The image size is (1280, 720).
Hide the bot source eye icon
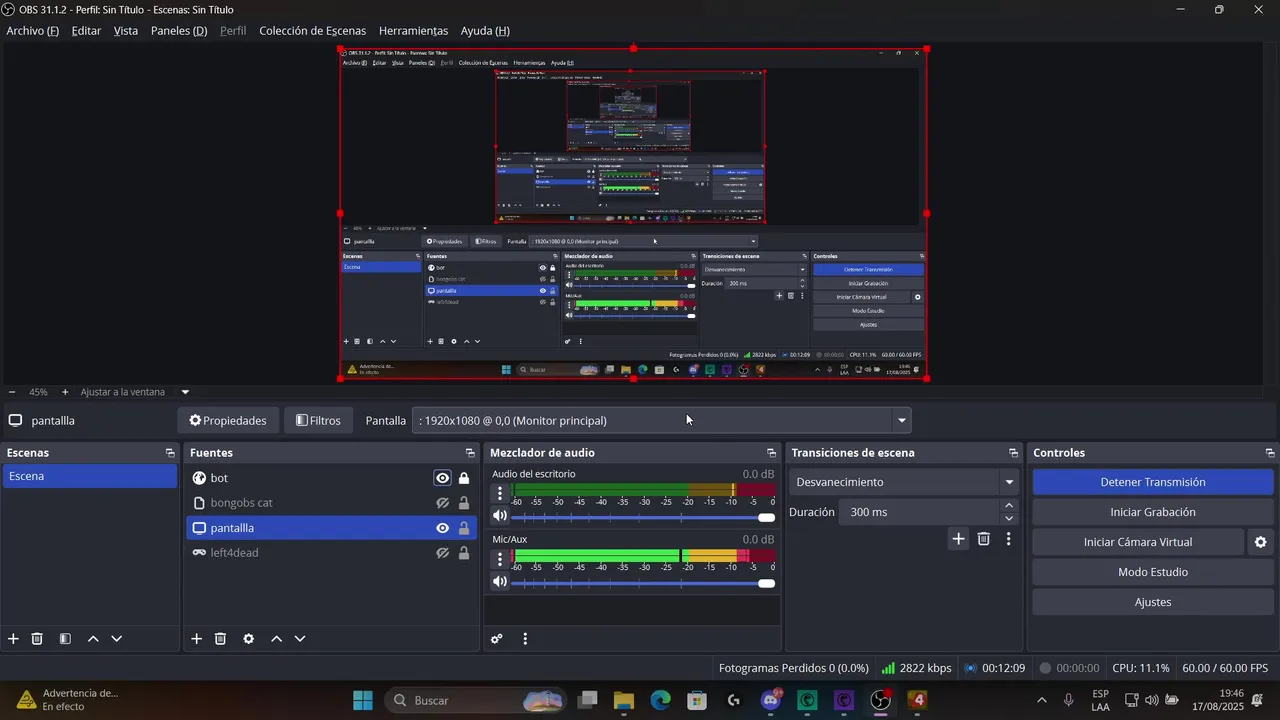tap(442, 478)
